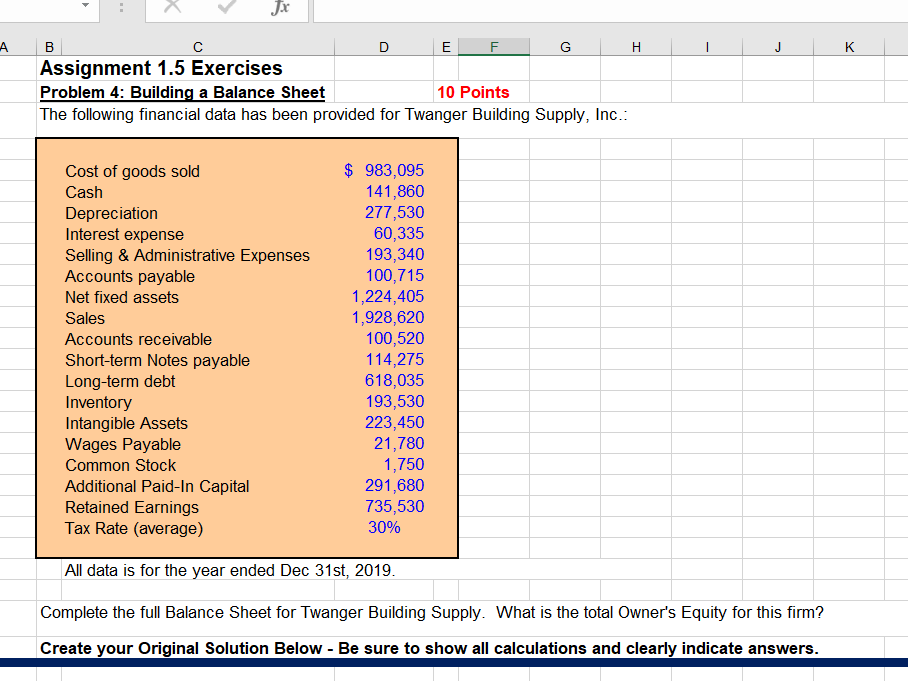The width and height of the screenshot is (908, 681).
Task: Click the 'Inventory' label
Action: tap(98, 402)
